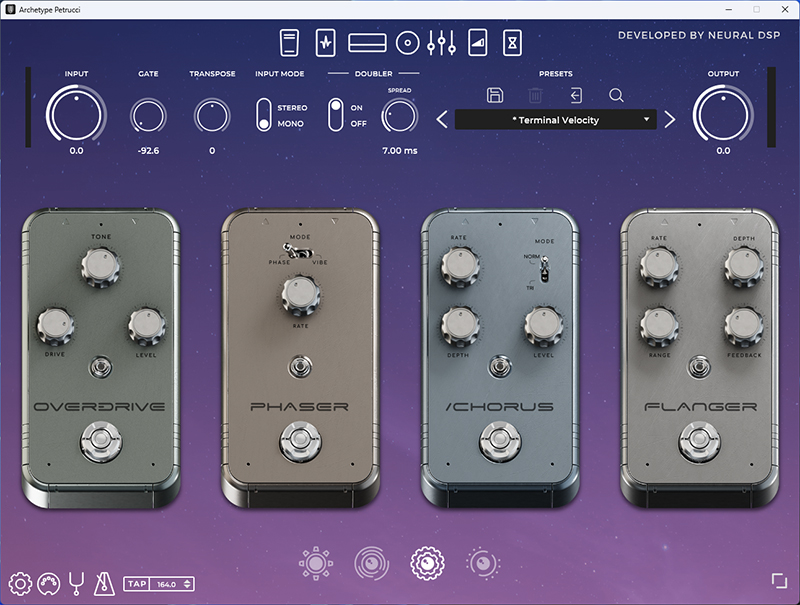The width and height of the screenshot is (800, 605).
Task: Open the tuner fork icon
Action: point(77,584)
